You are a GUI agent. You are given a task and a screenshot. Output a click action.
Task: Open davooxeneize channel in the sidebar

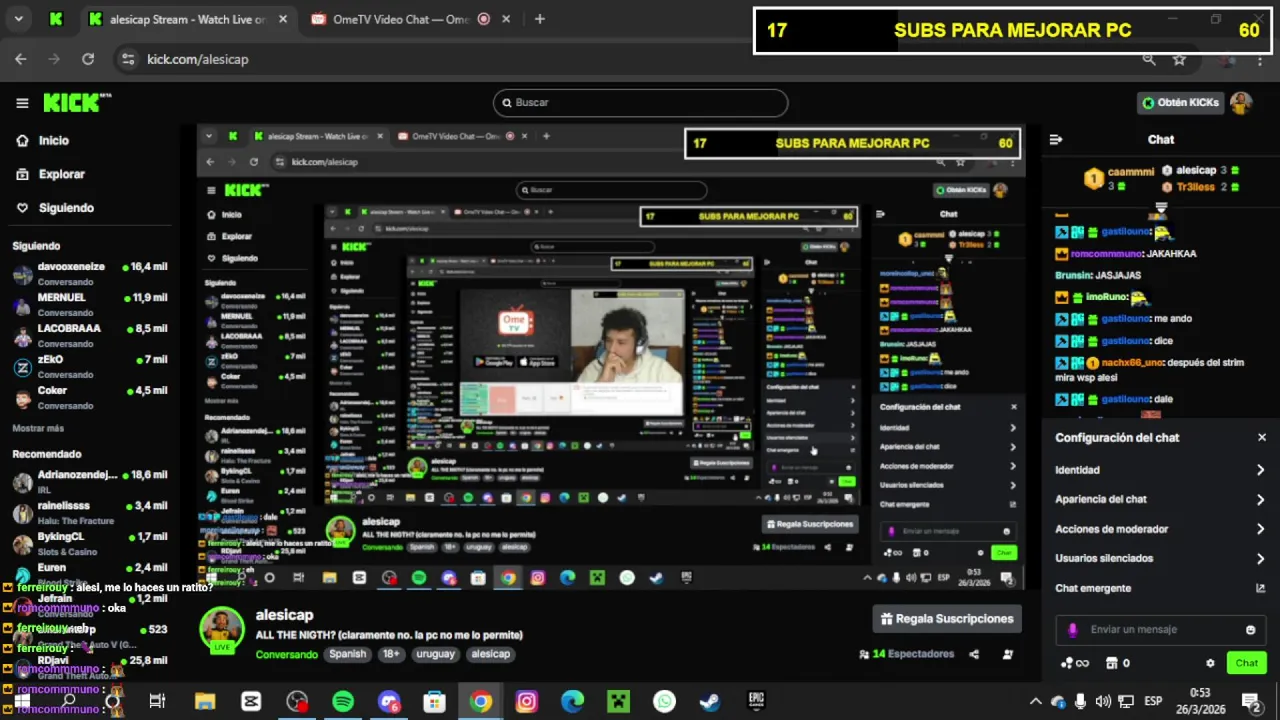point(90,274)
